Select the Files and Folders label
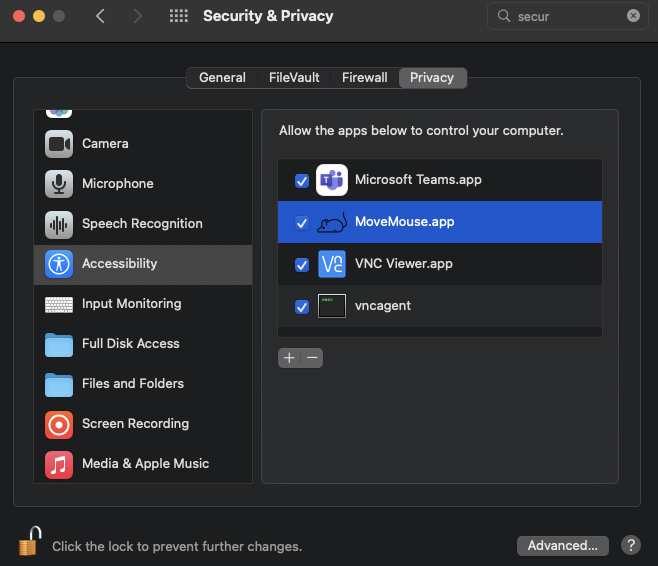The height and width of the screenshot is (566, 658). click(133, 383)
